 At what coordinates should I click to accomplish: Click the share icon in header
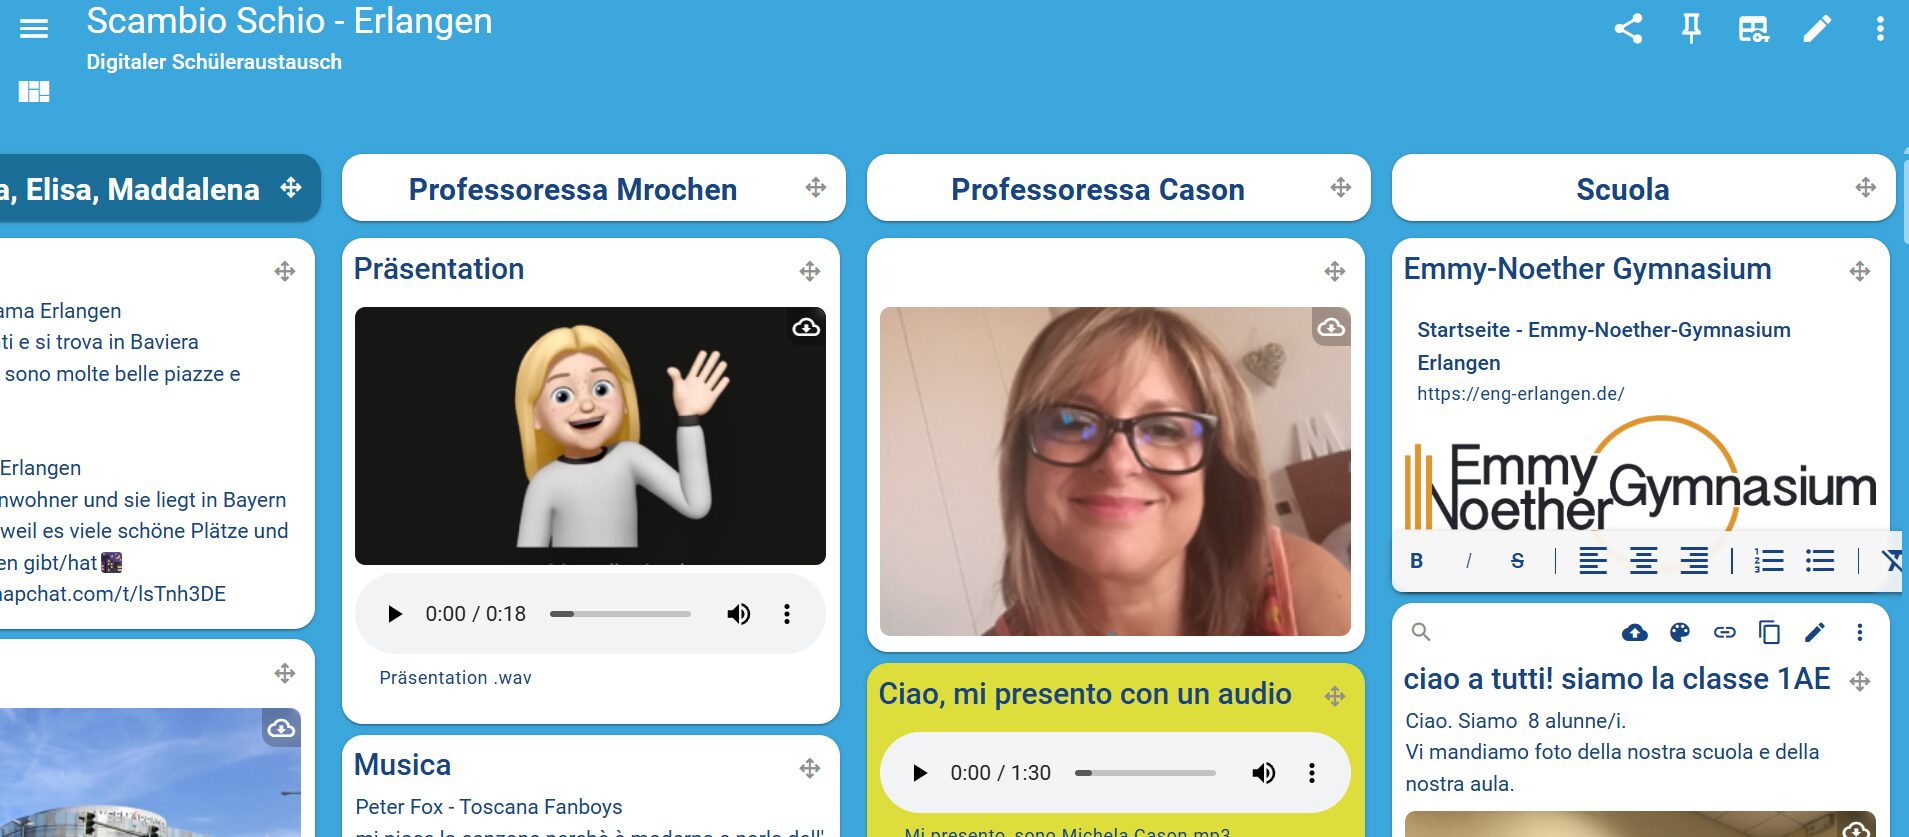1628,28
